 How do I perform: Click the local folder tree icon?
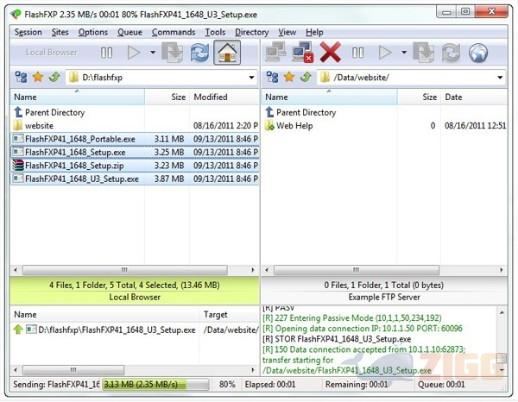click(21, 77)
